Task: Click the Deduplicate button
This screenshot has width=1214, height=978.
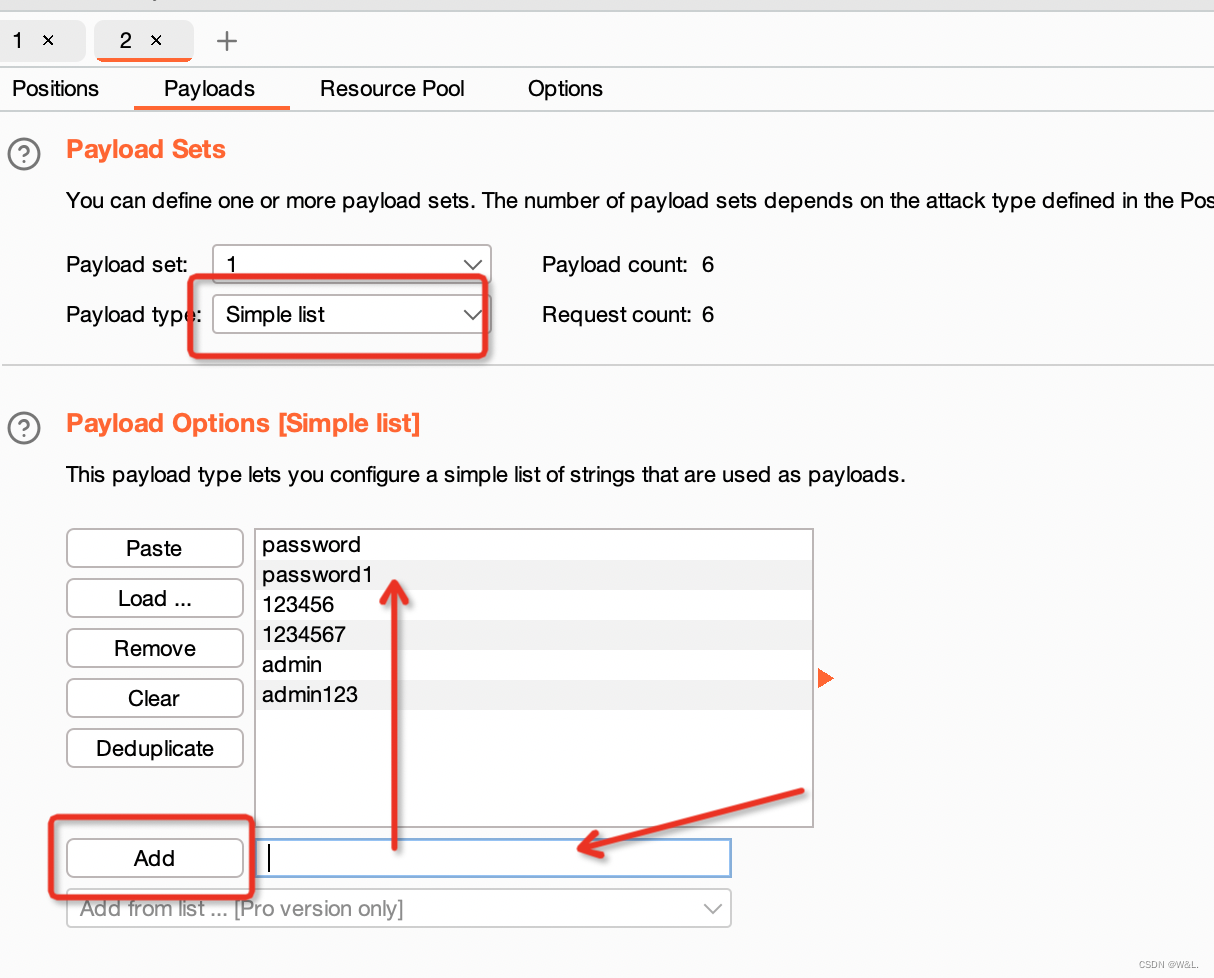Action: click(155, 748)
